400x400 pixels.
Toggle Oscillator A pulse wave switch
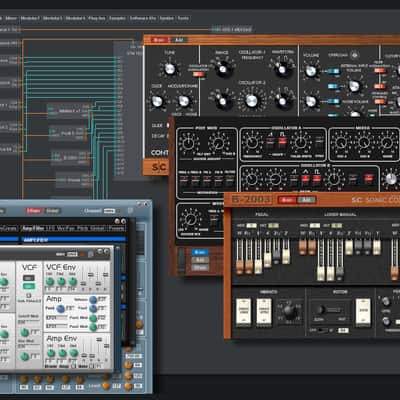point(282,142)
